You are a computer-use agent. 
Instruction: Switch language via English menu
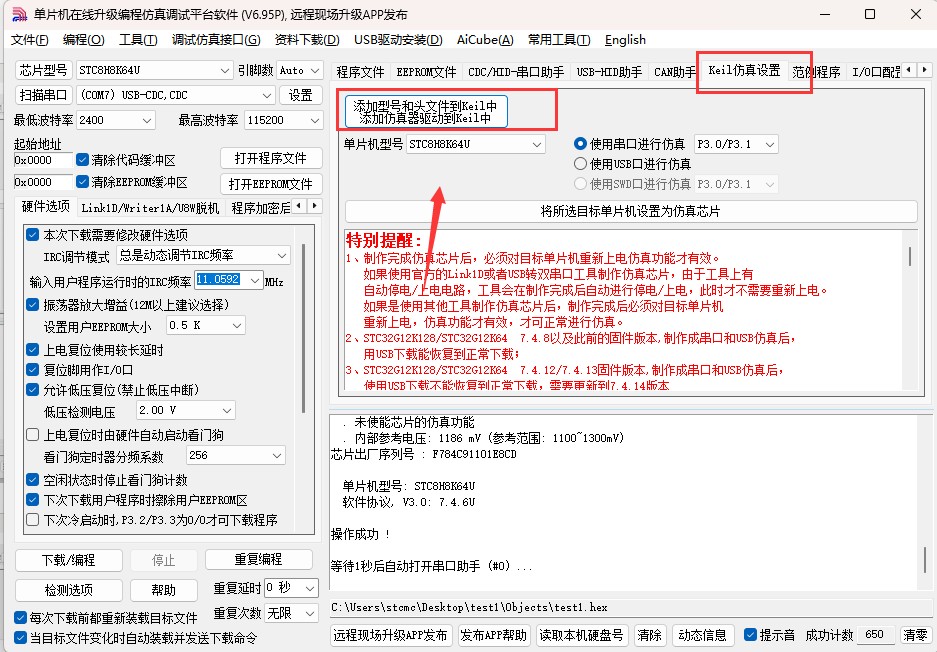[625, 40]
